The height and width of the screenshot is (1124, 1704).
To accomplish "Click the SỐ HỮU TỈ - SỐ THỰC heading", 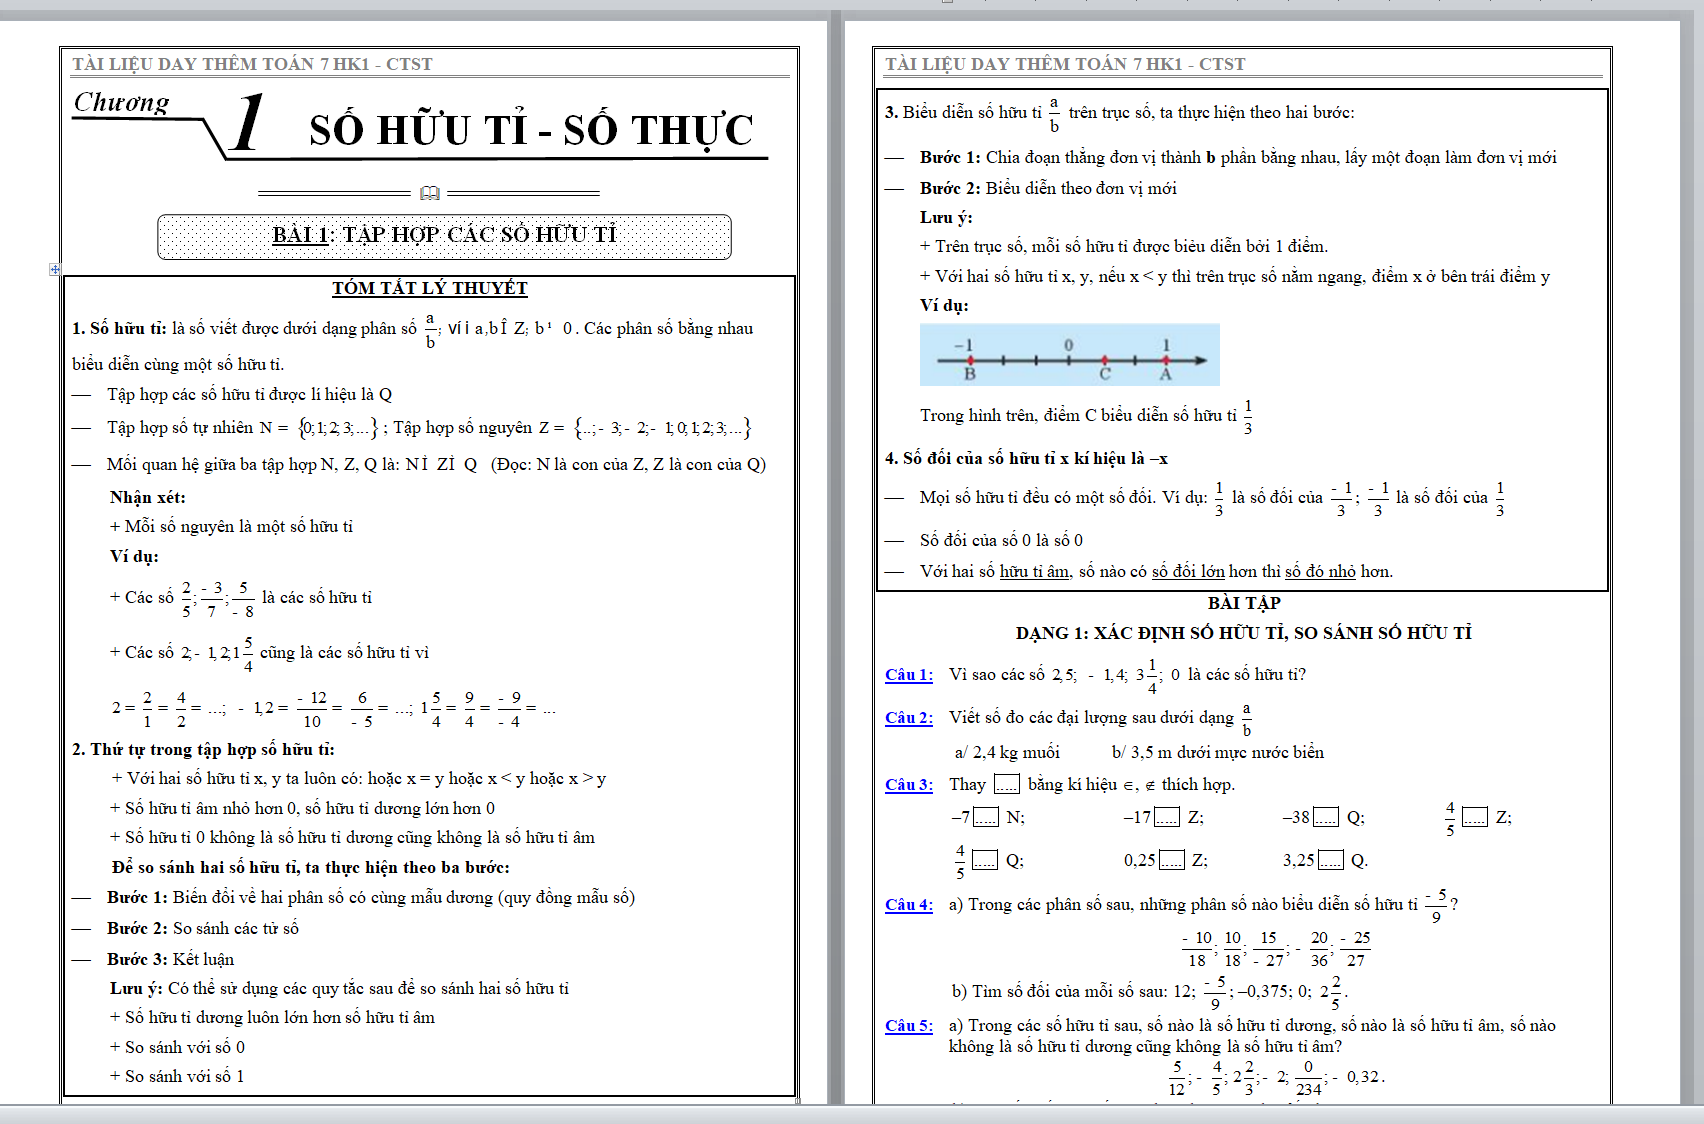I will tap(531, 130).
